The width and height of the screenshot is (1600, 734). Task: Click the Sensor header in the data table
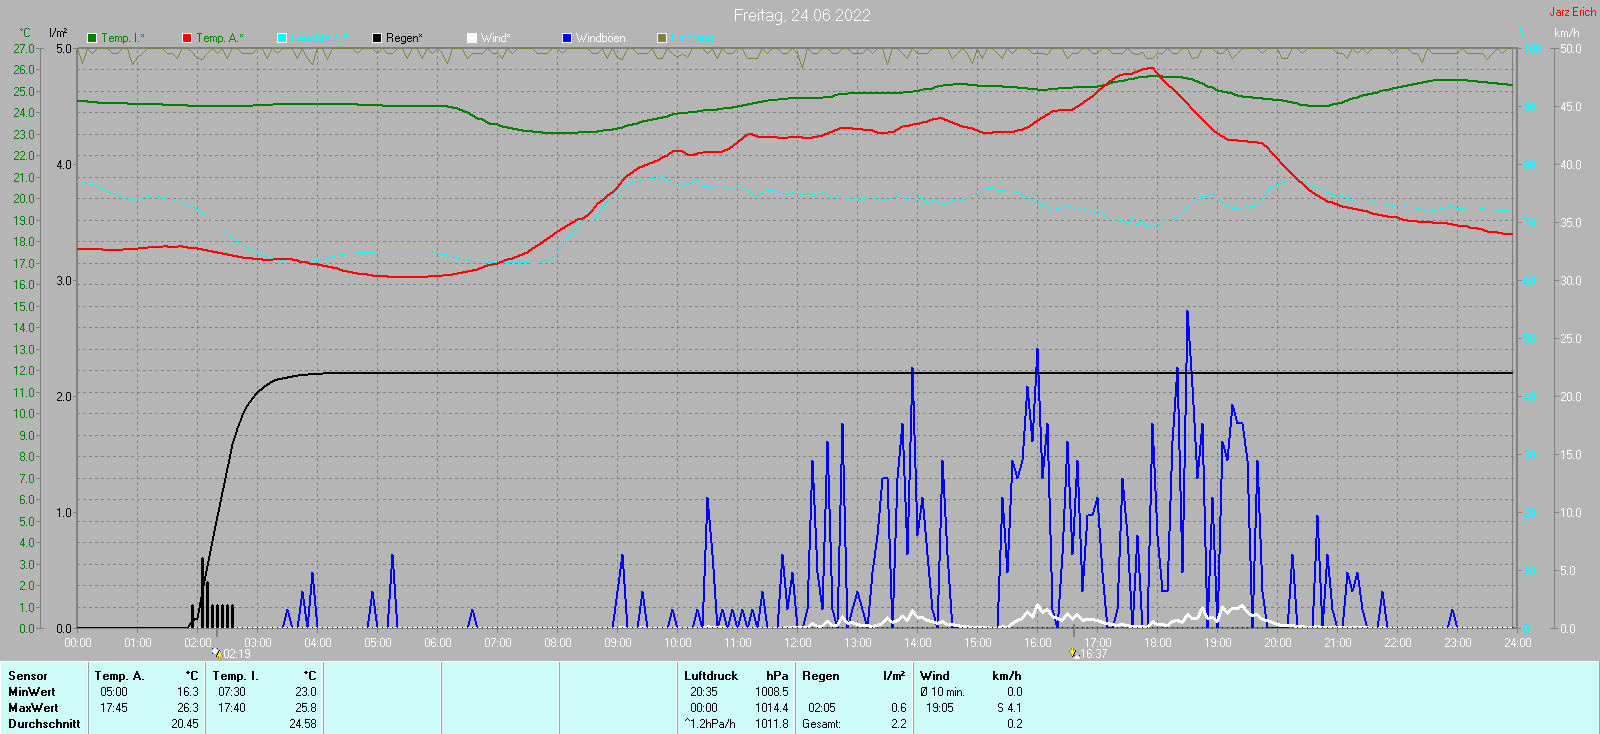pyautogui.click(x=28, y=676)
